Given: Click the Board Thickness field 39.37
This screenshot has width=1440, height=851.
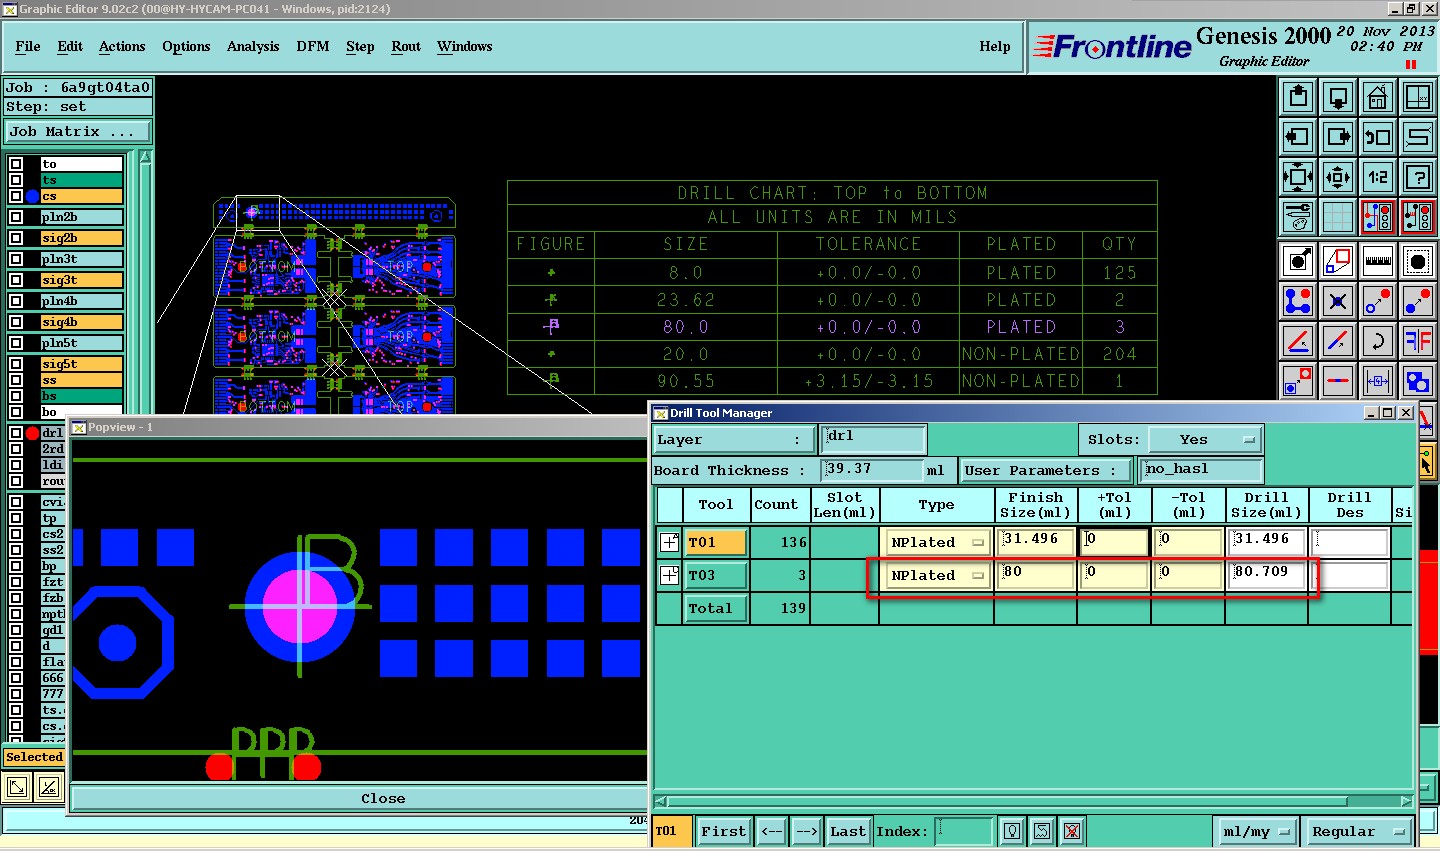Looking at the screenshot, I should [871, 469].
